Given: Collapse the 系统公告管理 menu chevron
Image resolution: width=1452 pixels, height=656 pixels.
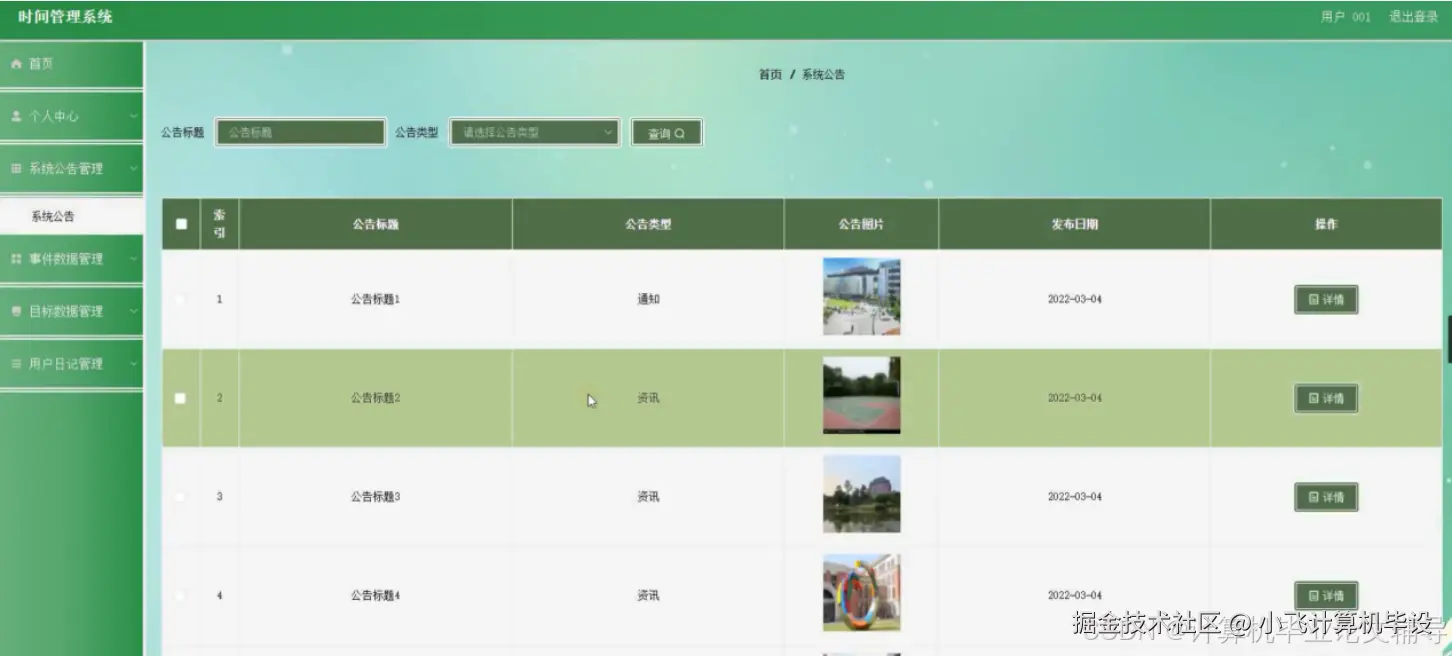Looking at the screenshot, I should pos(133,169).
